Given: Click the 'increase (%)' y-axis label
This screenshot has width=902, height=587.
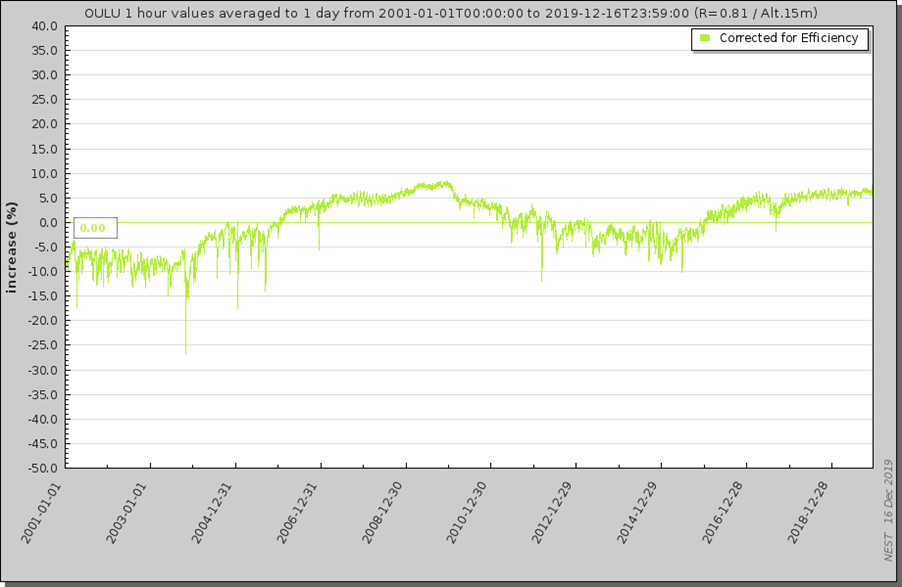Looking at the screenshot, I should tap(12, 247).
